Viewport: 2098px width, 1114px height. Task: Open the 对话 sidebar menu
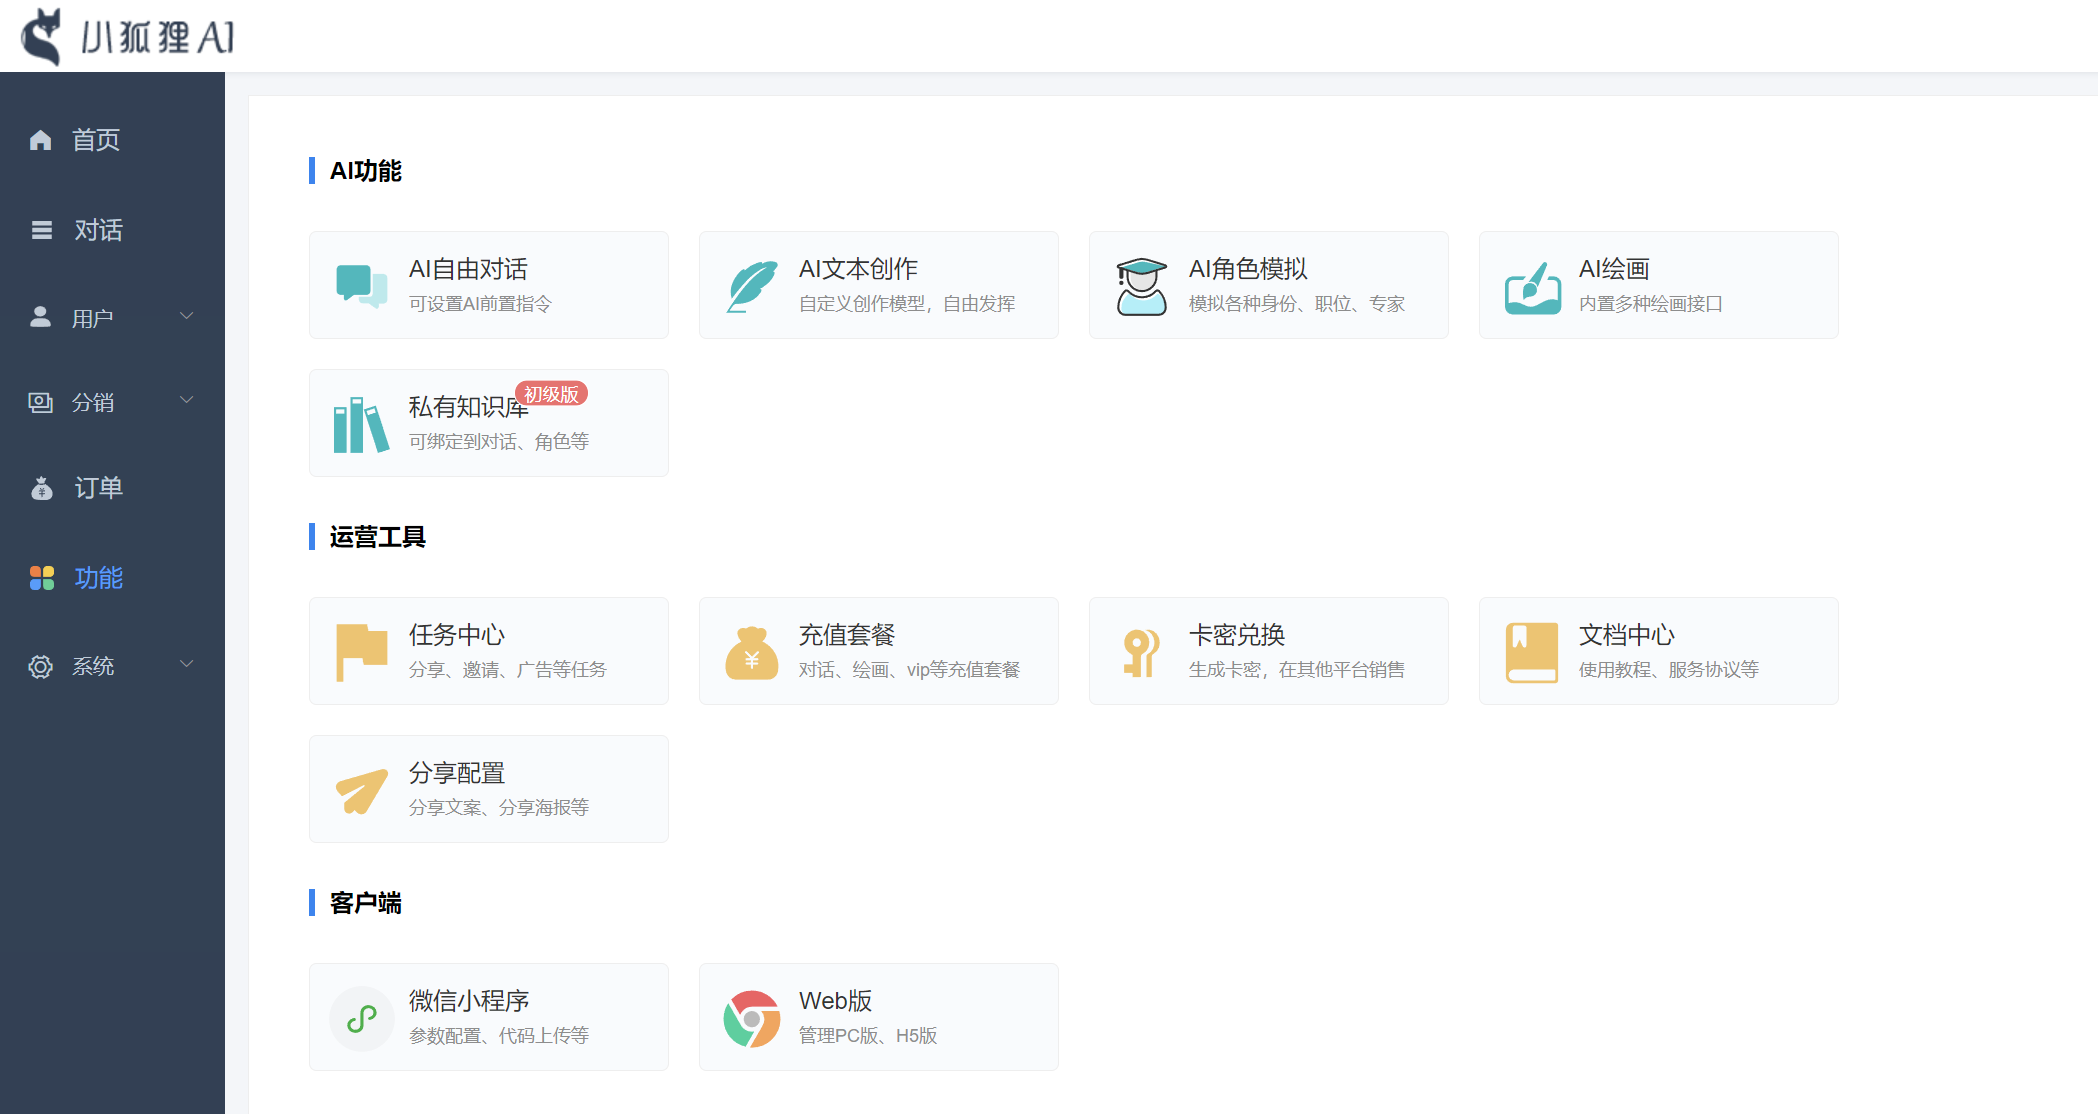[98, 231]
